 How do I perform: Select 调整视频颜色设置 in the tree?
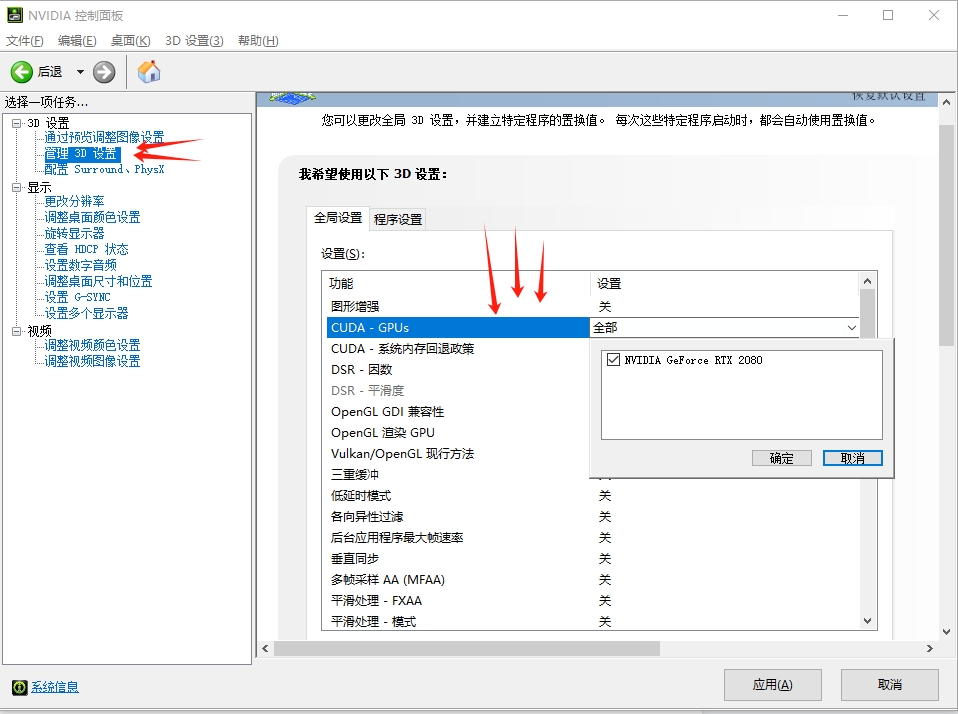(92, 345)
